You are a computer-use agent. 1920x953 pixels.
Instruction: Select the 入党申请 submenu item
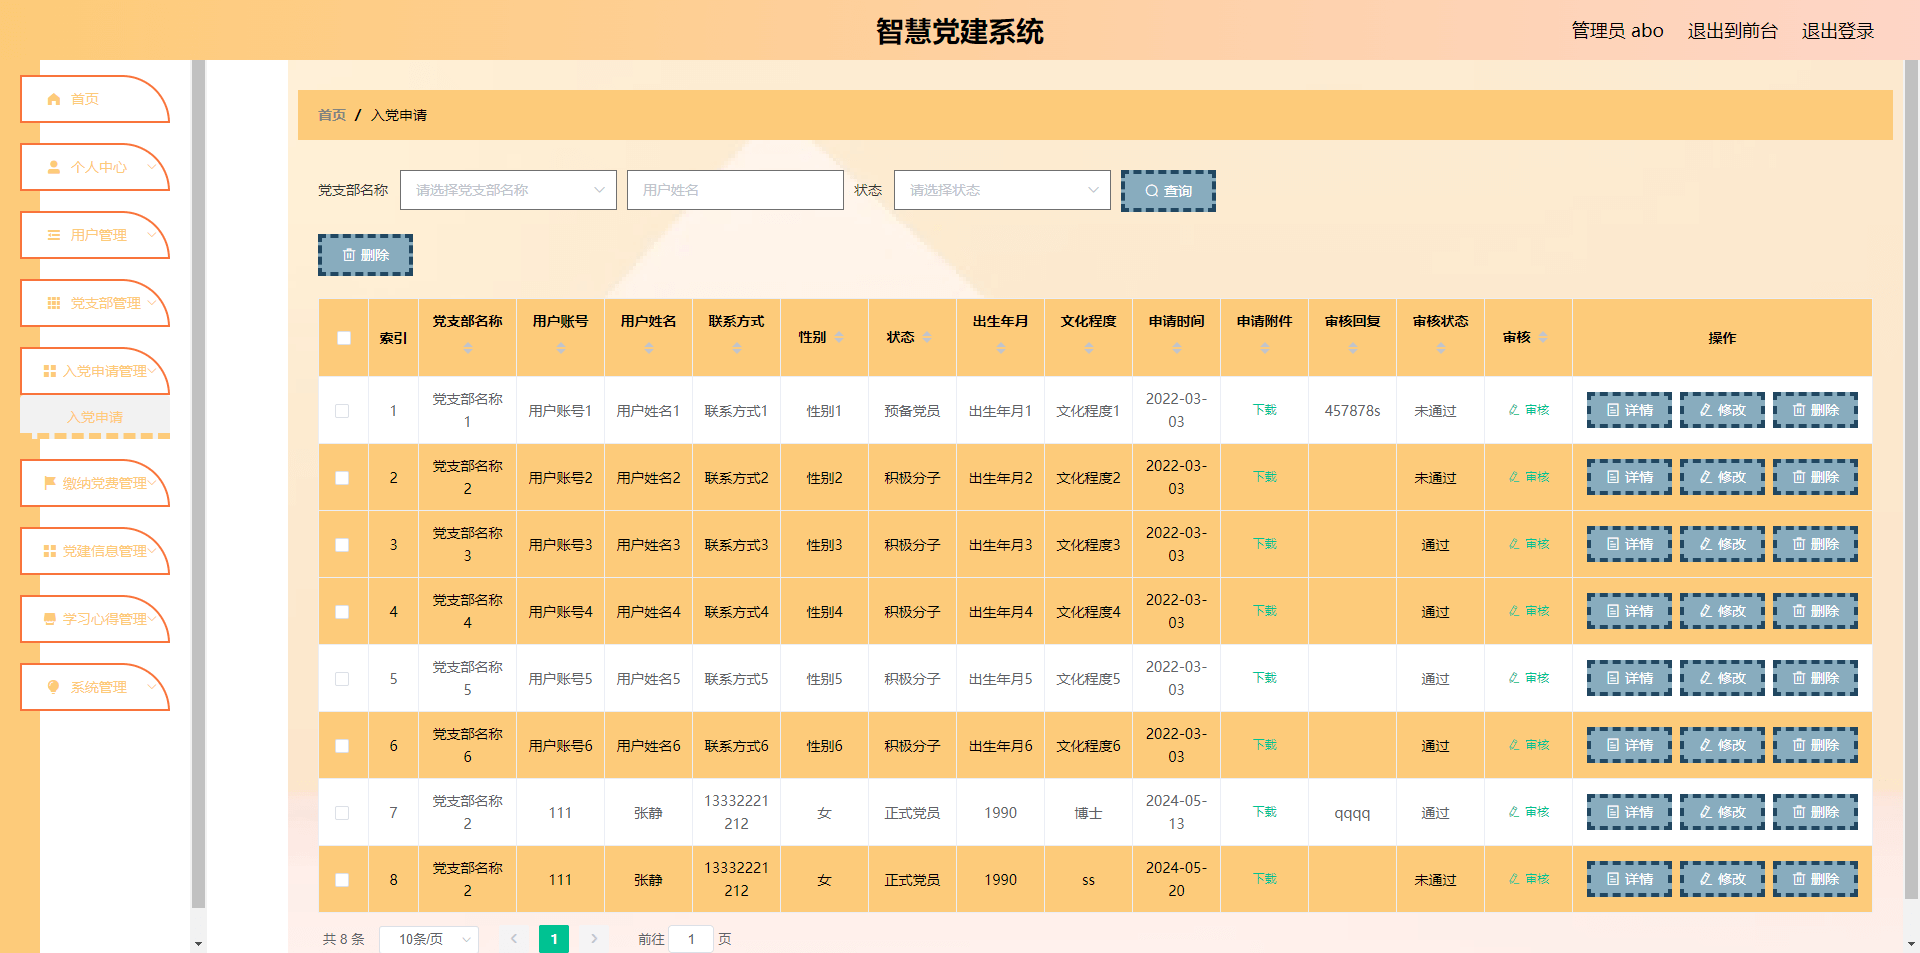tap(95, 417)
